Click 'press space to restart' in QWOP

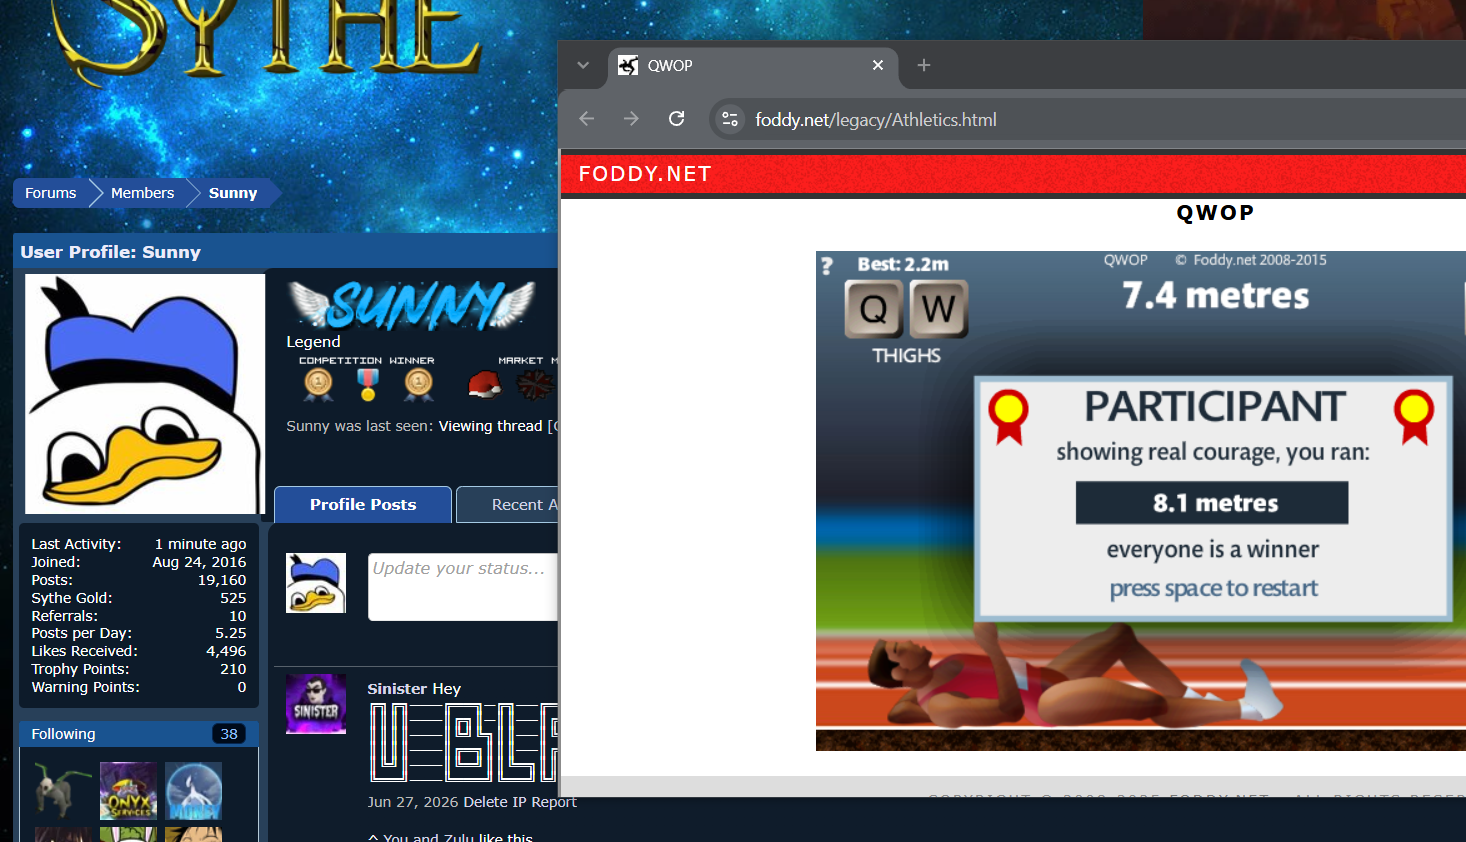click(x=1214, y=589)
